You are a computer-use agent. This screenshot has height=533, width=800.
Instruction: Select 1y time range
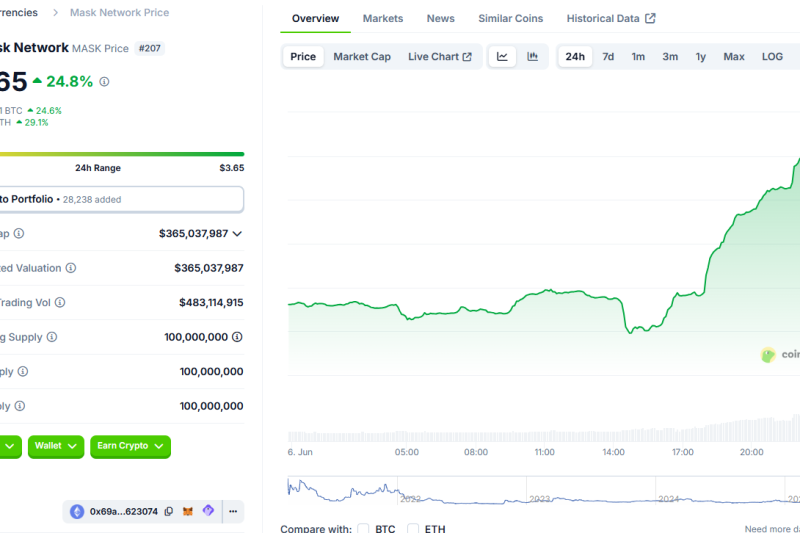point(701,57)
